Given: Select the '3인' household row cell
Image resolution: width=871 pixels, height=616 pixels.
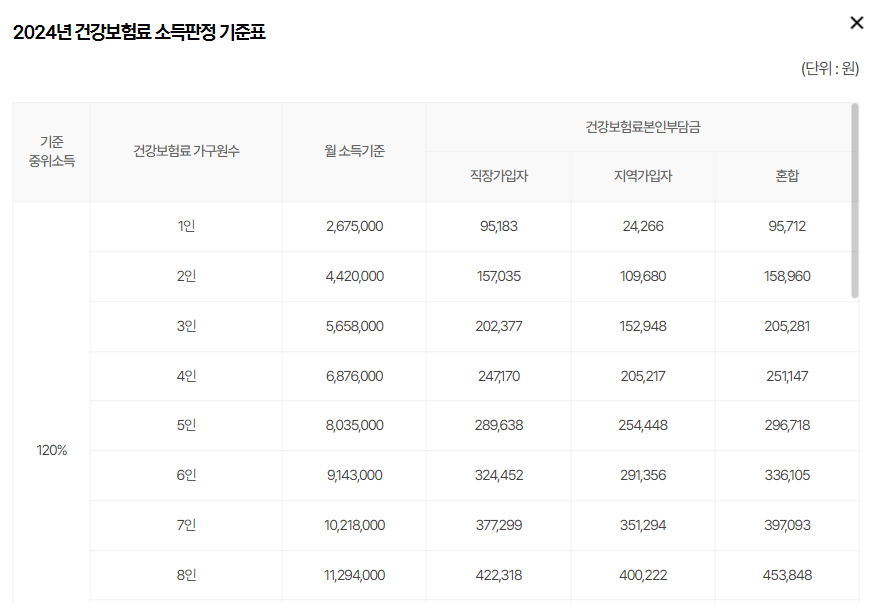Looking at the screenshot, I should [x=186, y=326].
